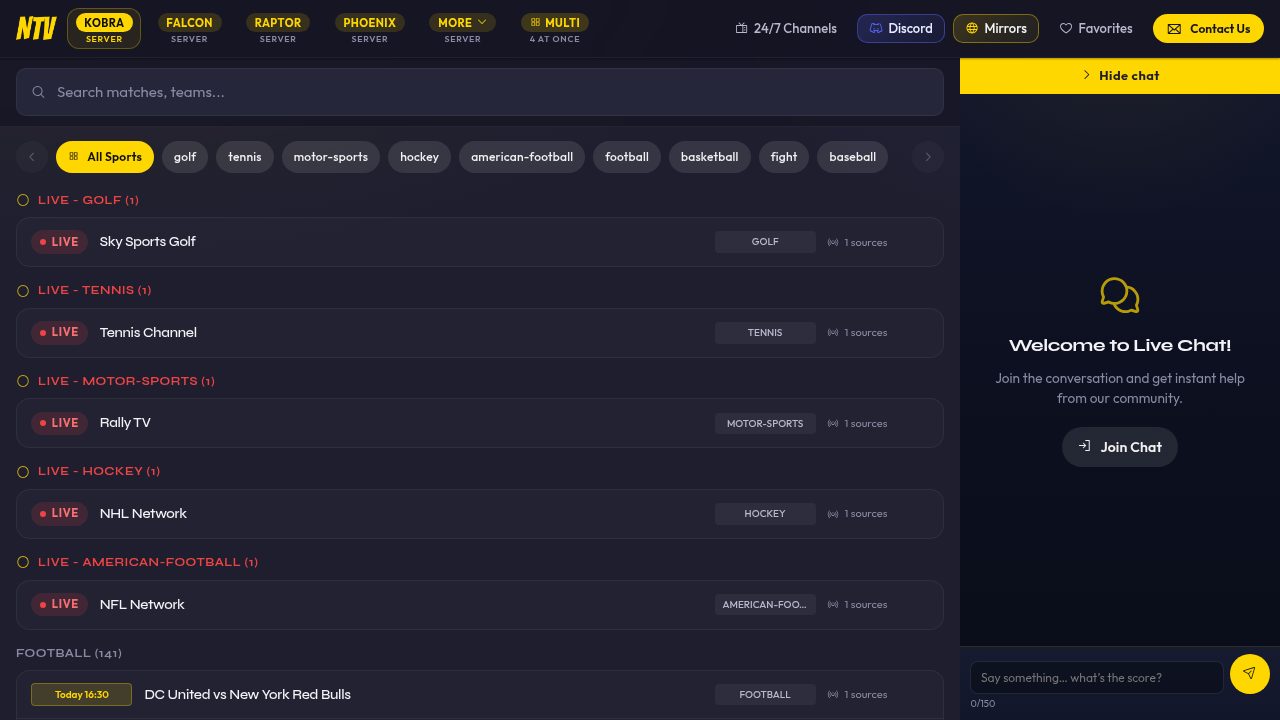Click the chat message input box
1280x720 pixels.
[1097, 678]
